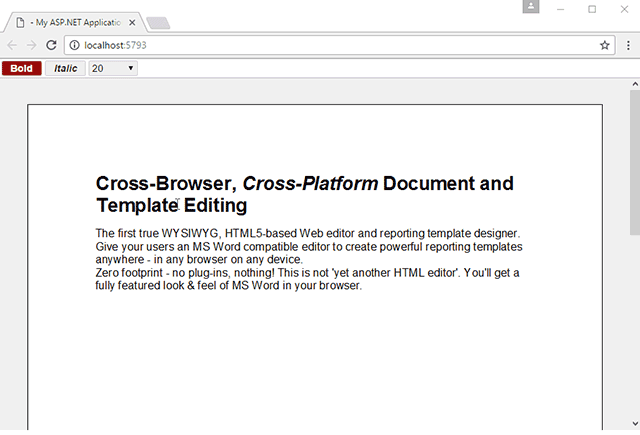This screenshot has width=640, height=435.
Task: Click the page icon on the tab
Action: click(x=20, y=22)
